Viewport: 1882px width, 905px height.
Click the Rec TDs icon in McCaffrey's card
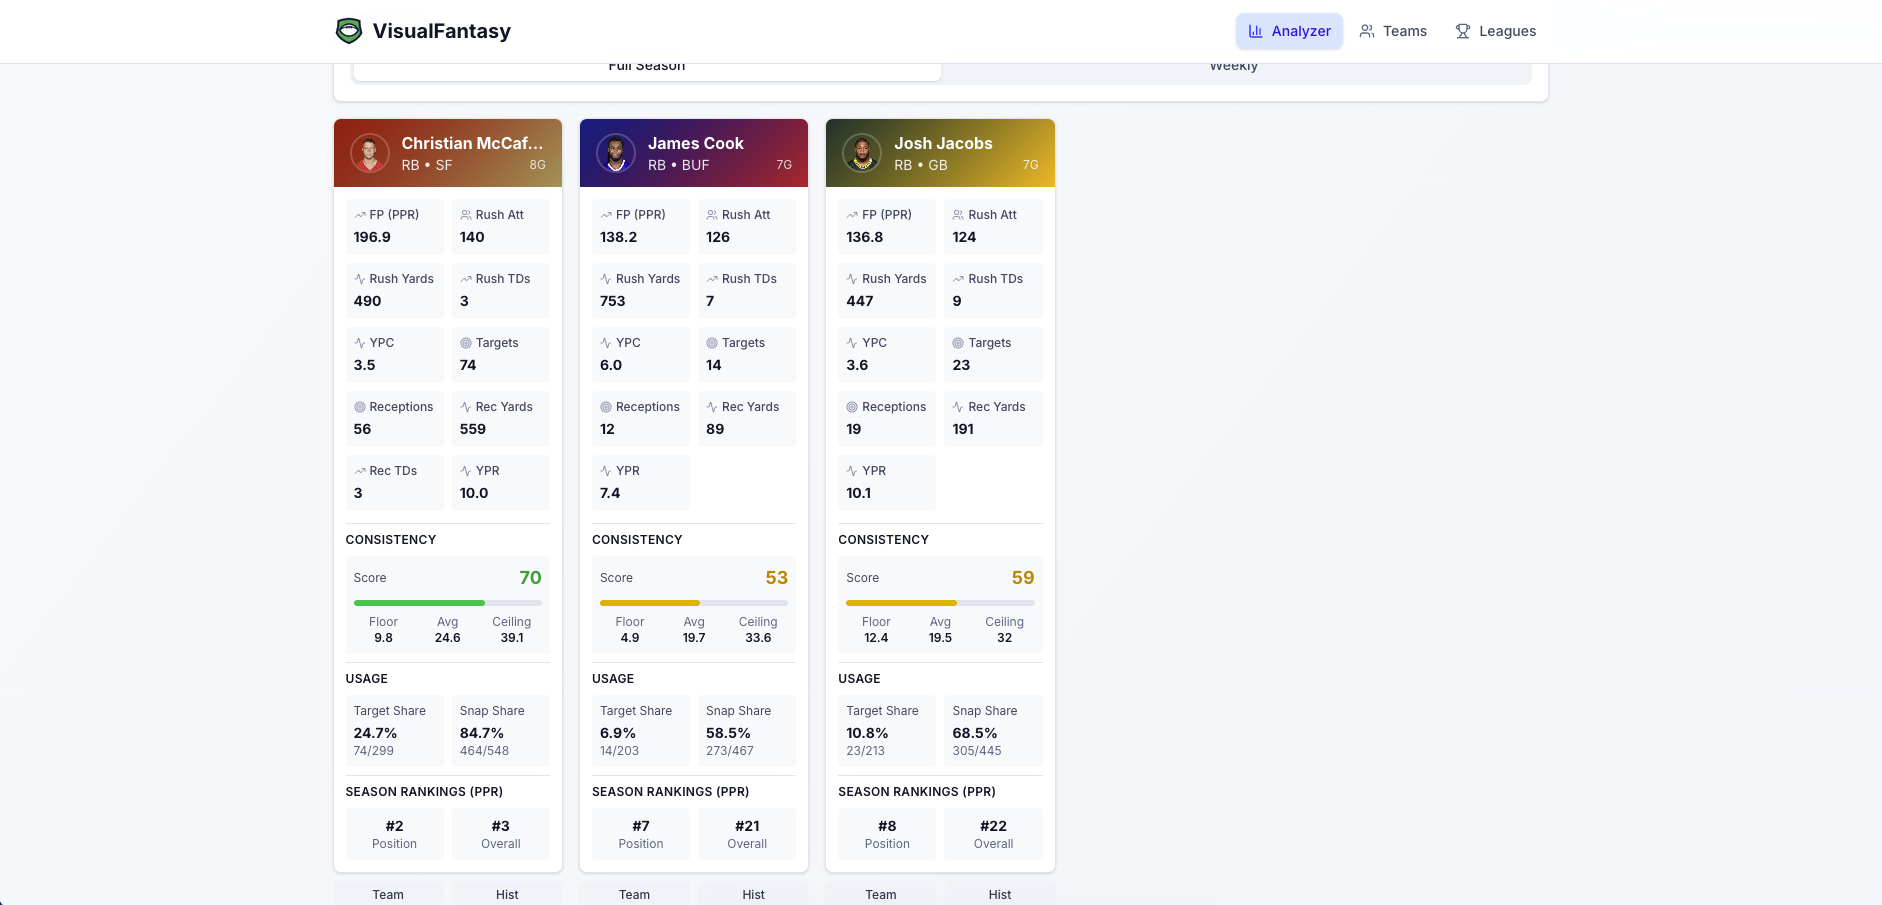pos(360,471)
